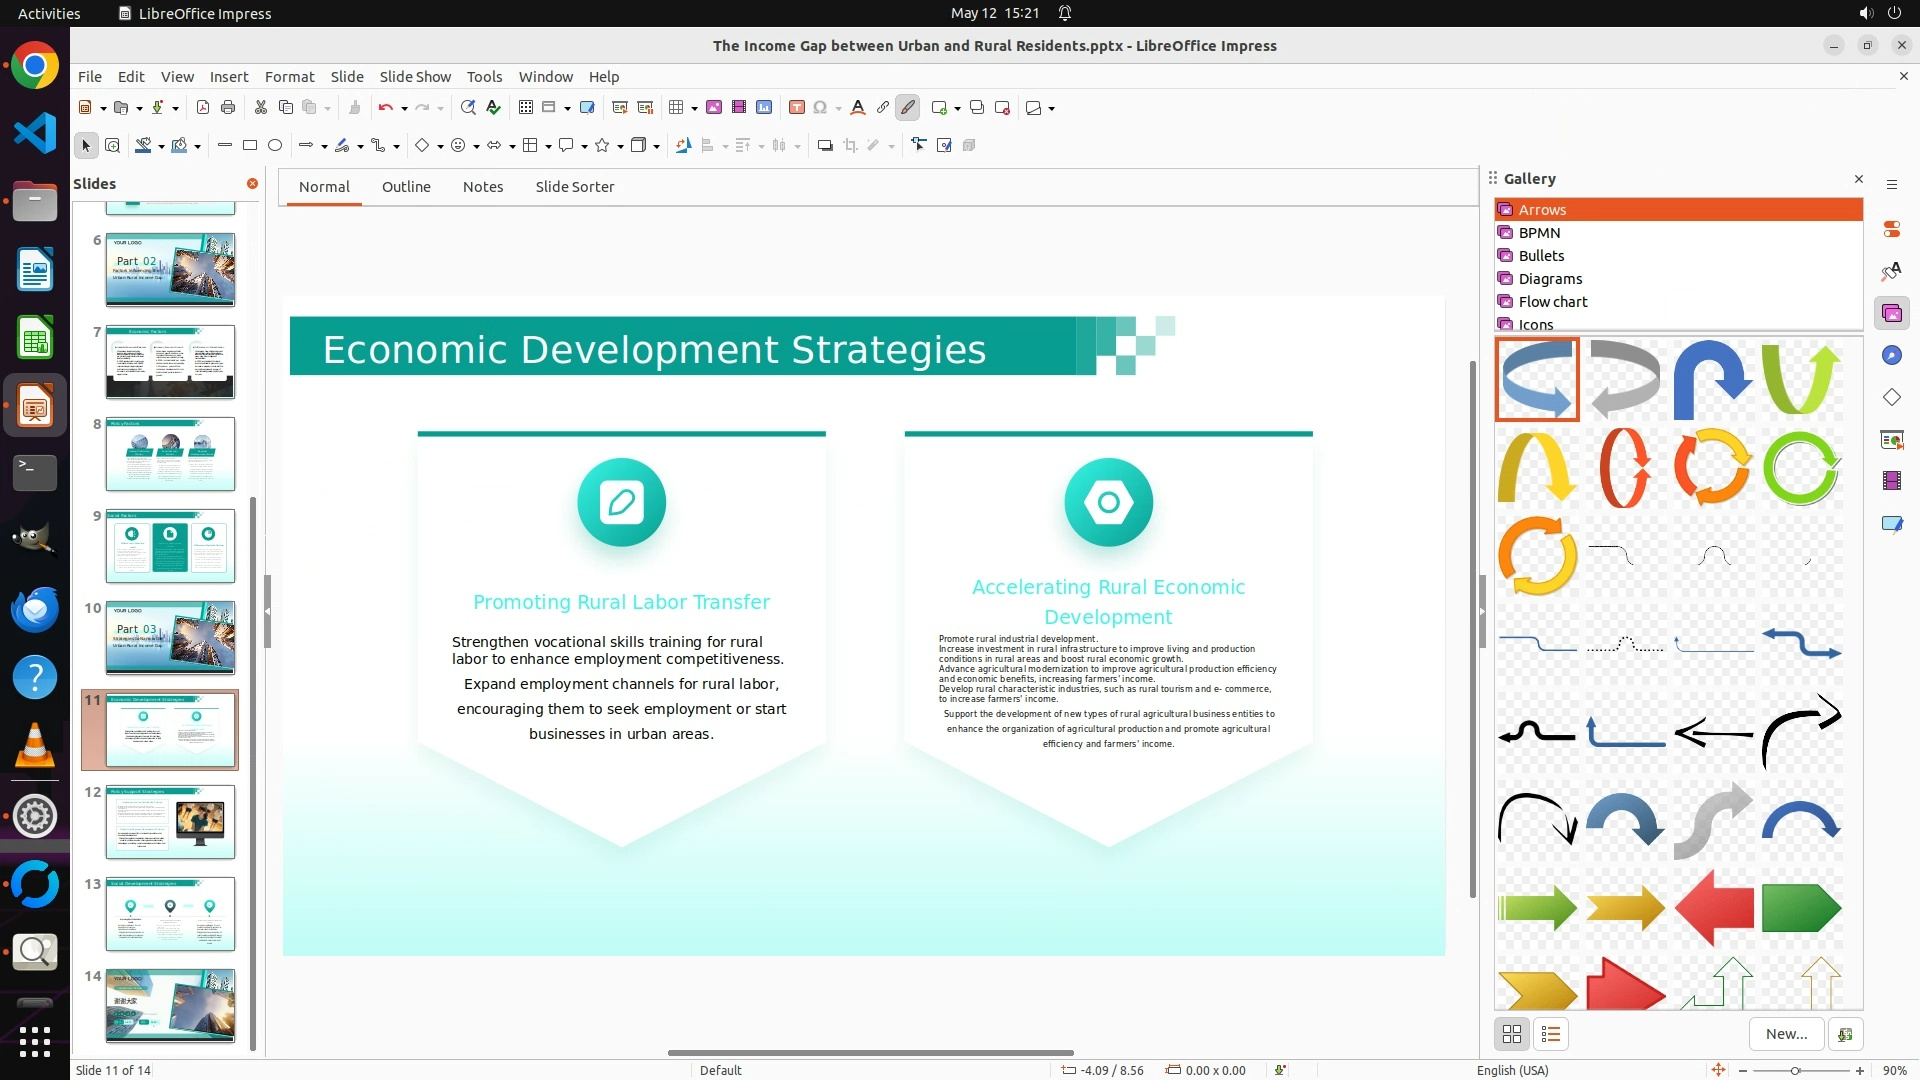Screen dimensions: 1920x1080
Task: Toggle the Show Draw Functions button
Action: 908,108
